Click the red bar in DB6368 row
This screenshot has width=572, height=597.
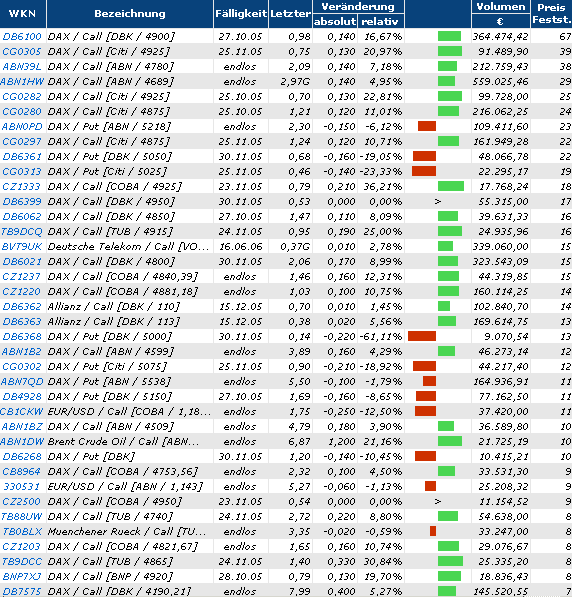point(422,336)
